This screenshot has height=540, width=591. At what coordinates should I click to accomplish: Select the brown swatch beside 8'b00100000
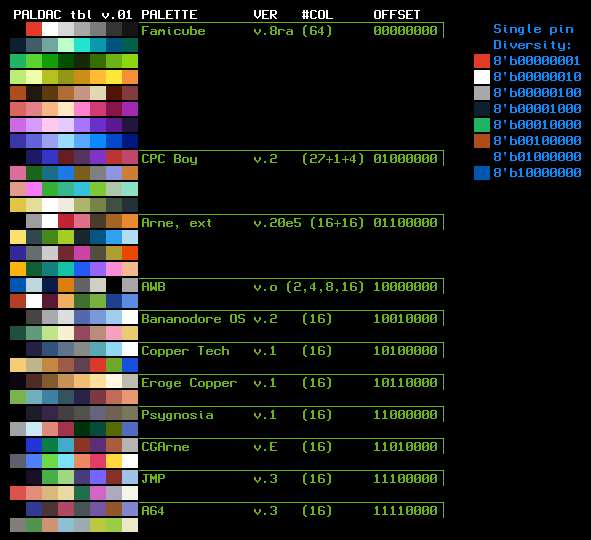click(482, 141)
